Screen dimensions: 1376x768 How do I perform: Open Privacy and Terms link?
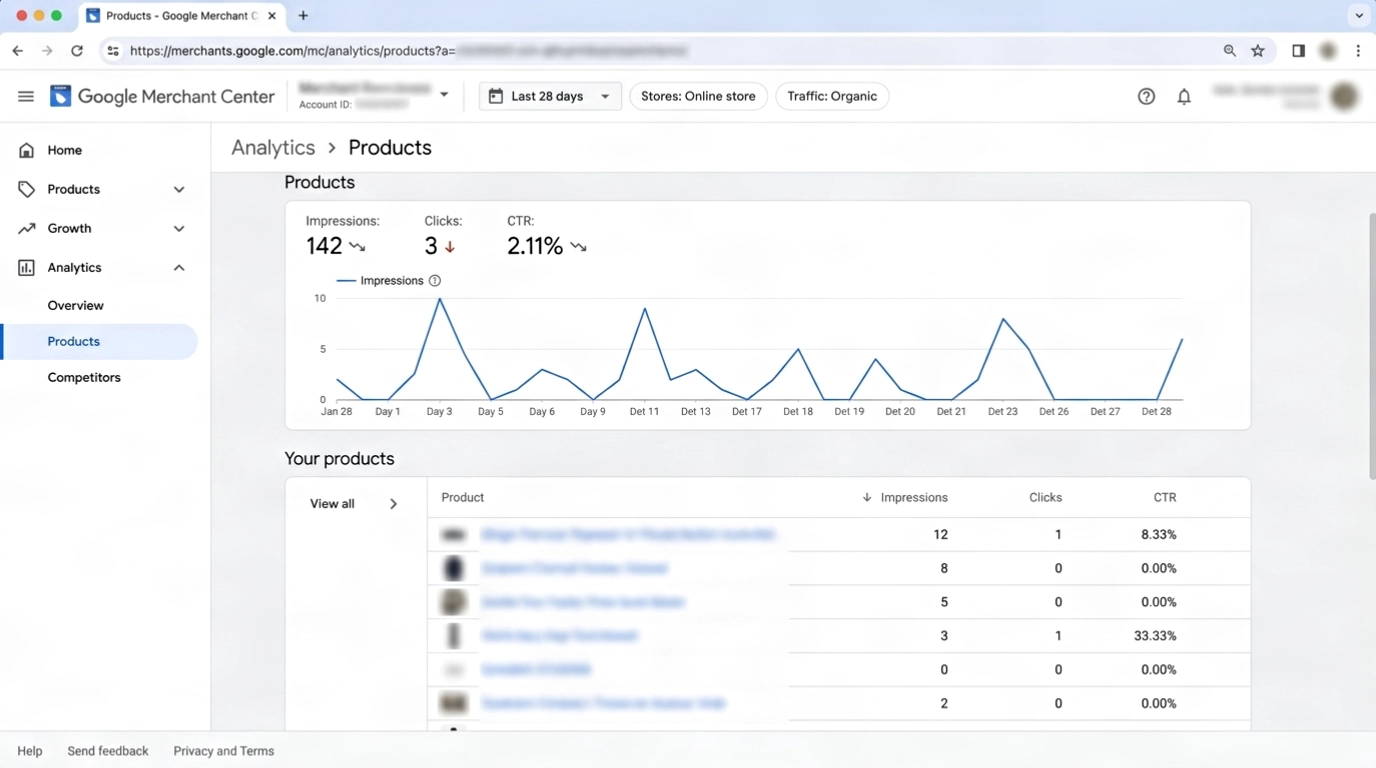[224, 751]
